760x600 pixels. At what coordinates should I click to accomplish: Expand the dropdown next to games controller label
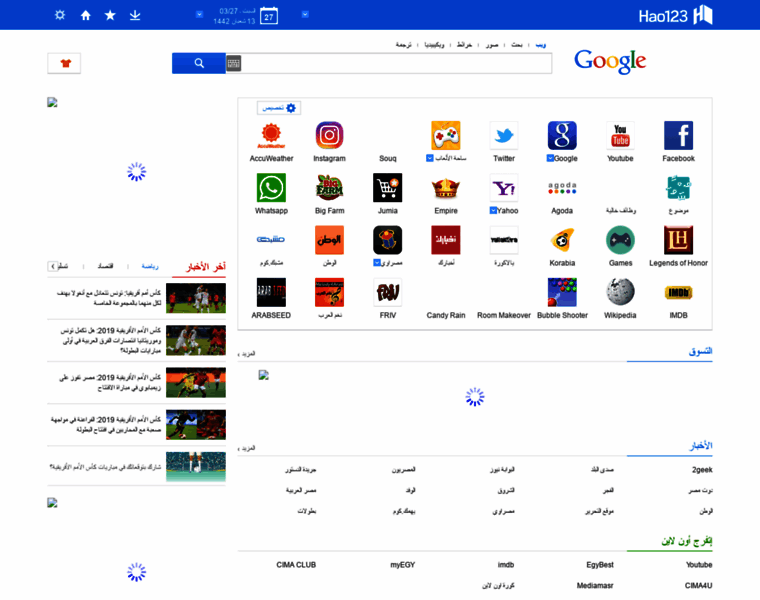429,158
